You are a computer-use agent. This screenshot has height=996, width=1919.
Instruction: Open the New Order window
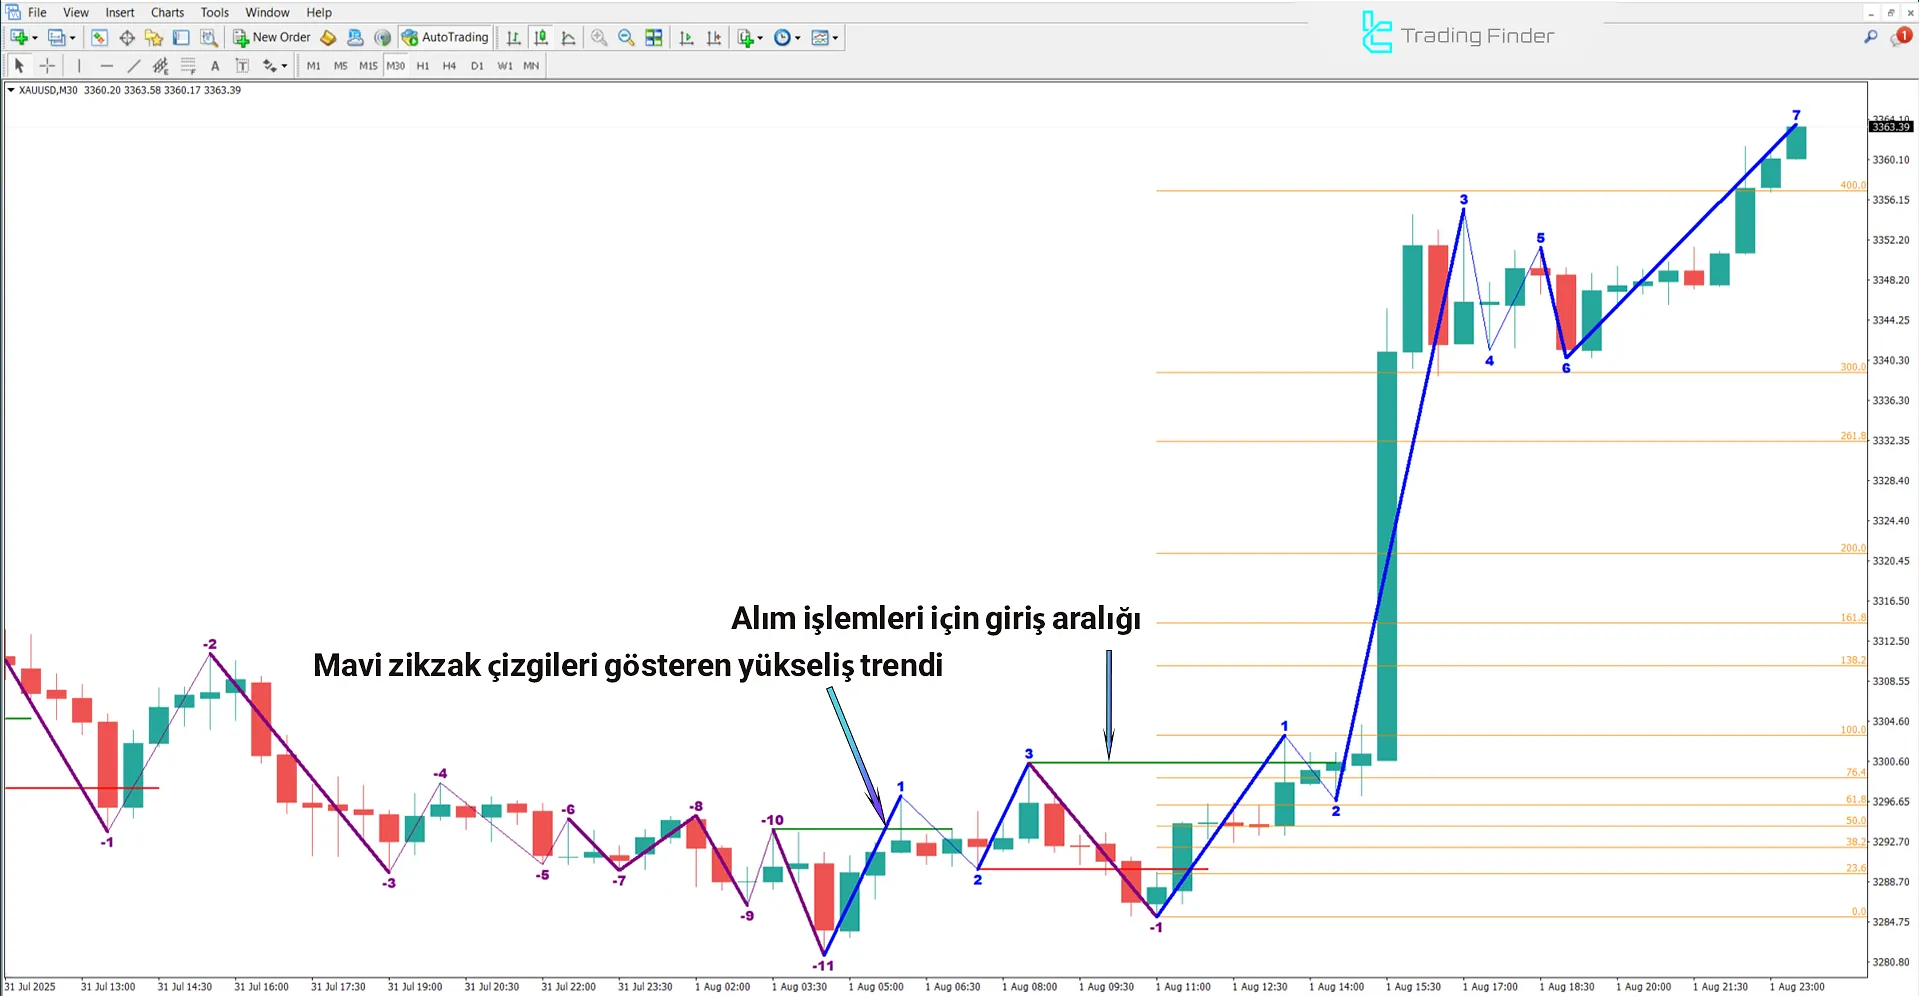271,37
